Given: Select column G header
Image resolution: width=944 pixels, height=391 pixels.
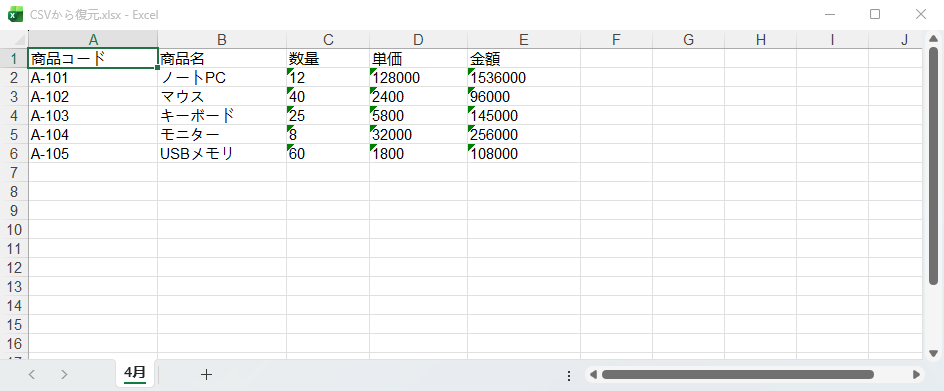Looking at the screenshot, I should 689,40.
